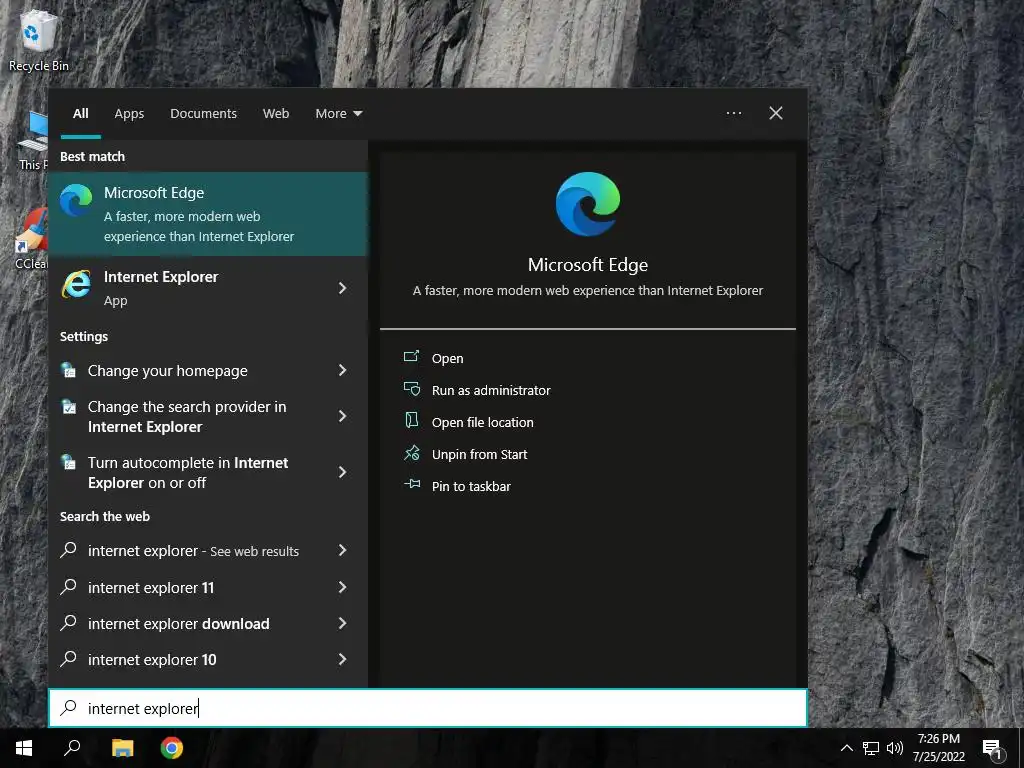Choose Pin to taskbar
The height and width of the screenshot is (768, 1024).
(471, 487)
